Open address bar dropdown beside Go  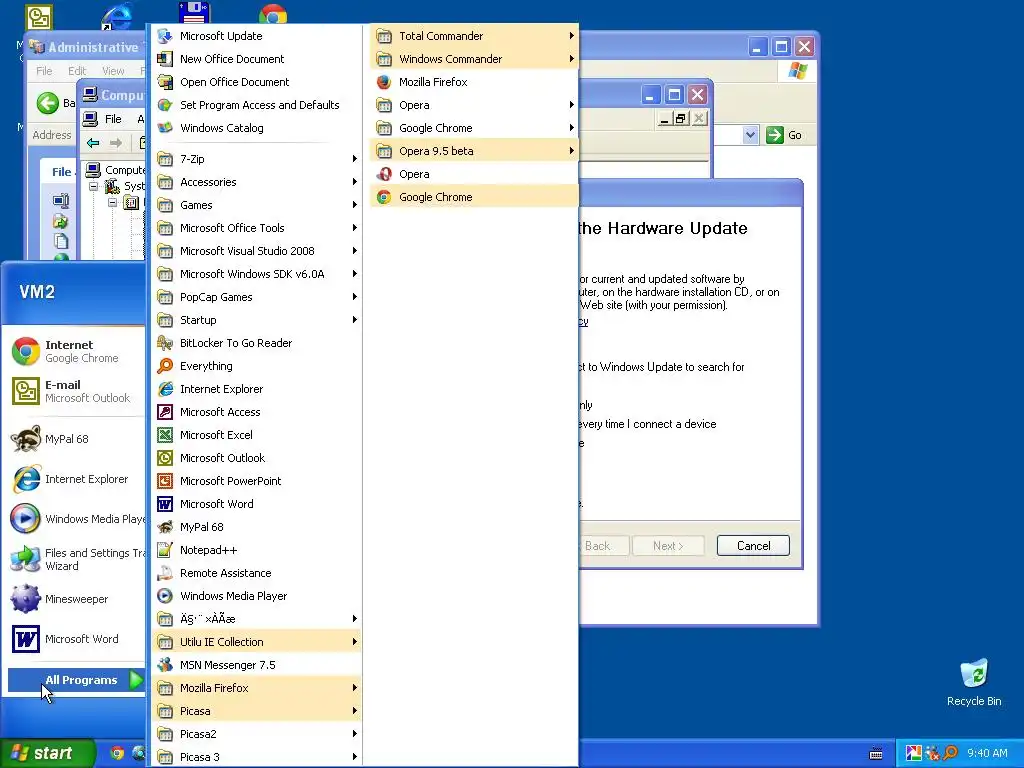click(750, 135)
